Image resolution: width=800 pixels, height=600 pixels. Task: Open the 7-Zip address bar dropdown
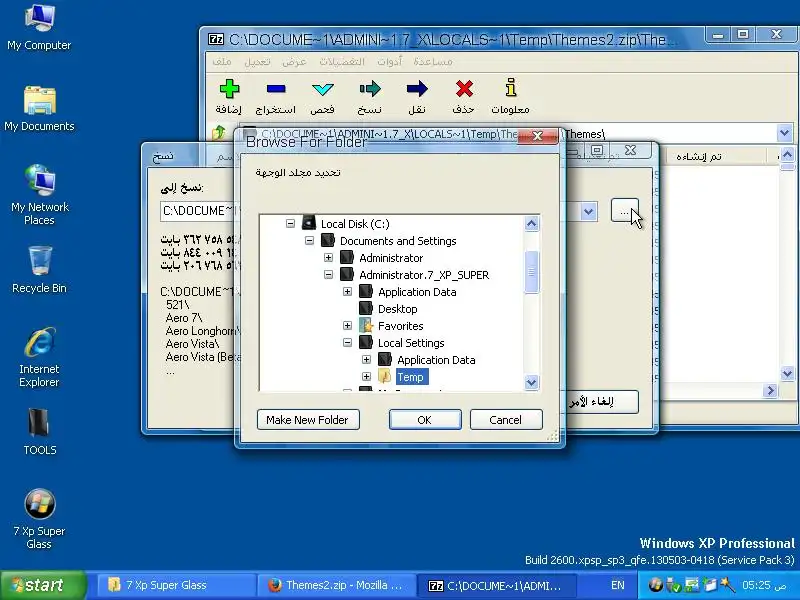pos(784,133)
